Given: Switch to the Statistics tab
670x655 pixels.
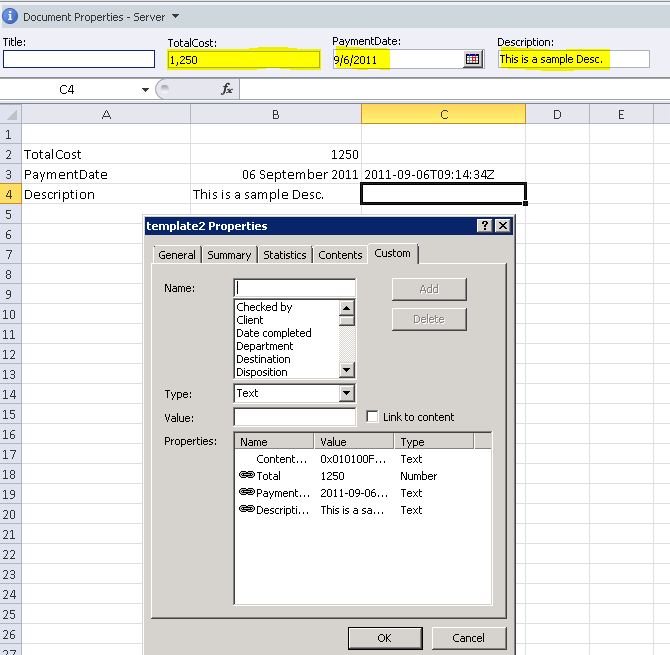Looking at the screenshot, I should (x=284, y=255).
